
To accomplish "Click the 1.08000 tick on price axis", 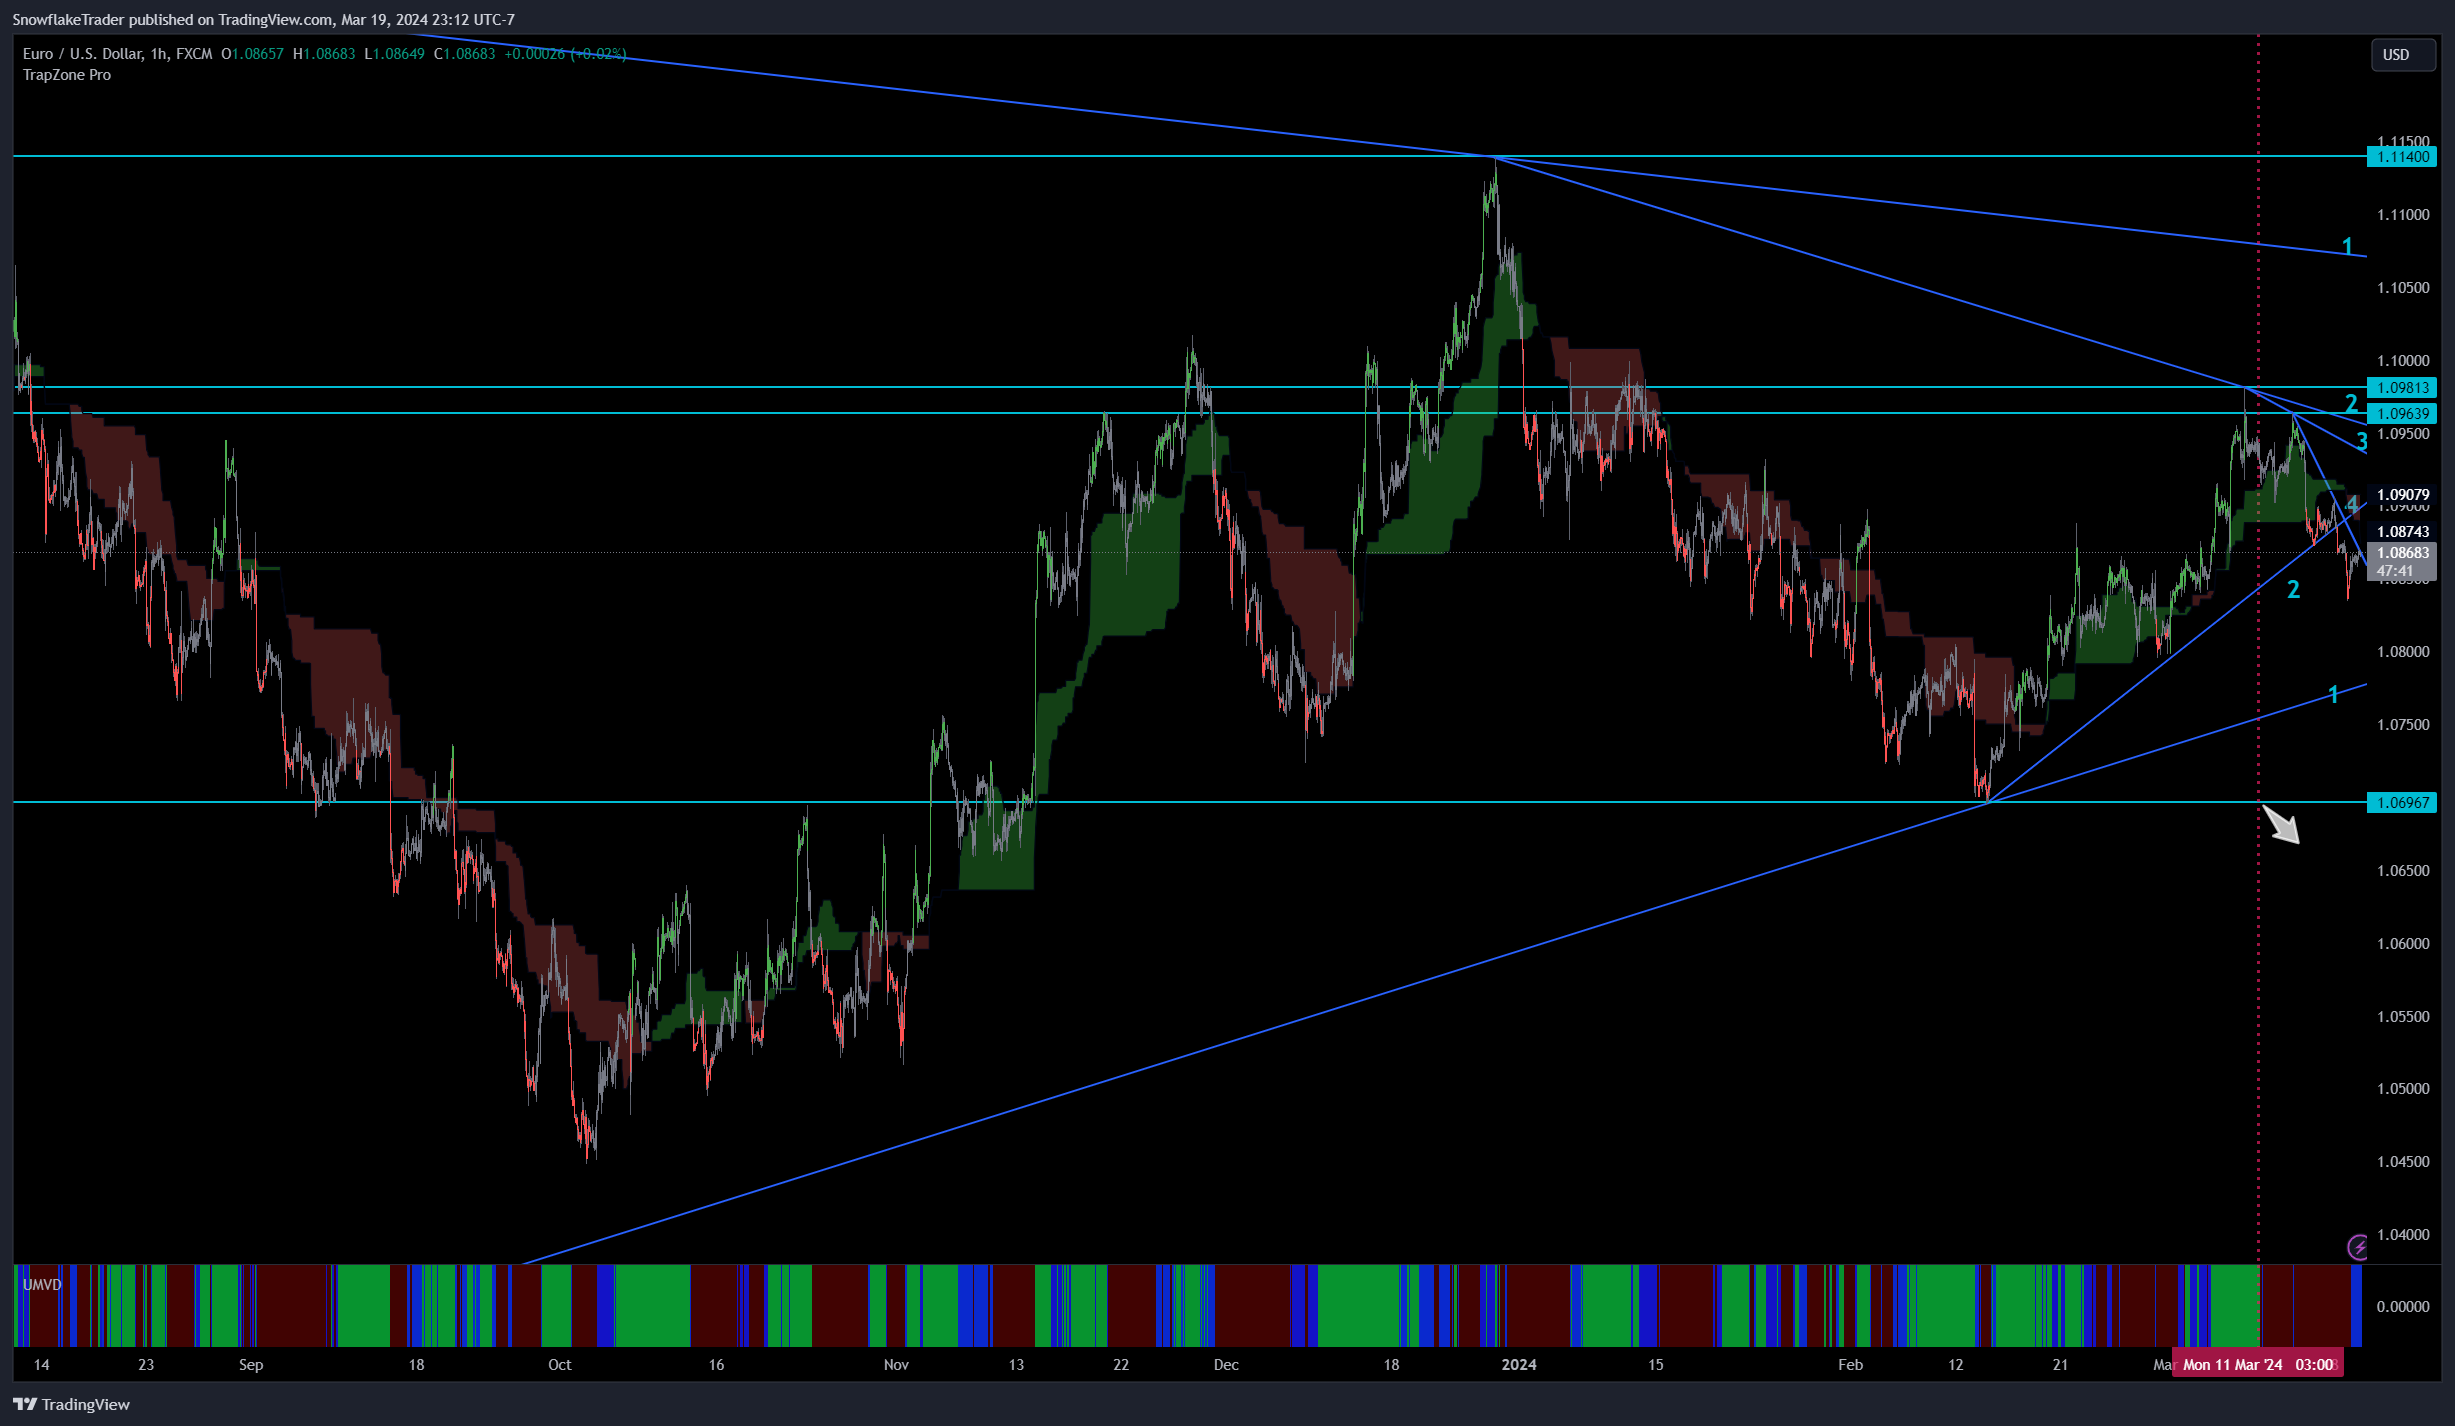I will click(x=2403, y=652).
